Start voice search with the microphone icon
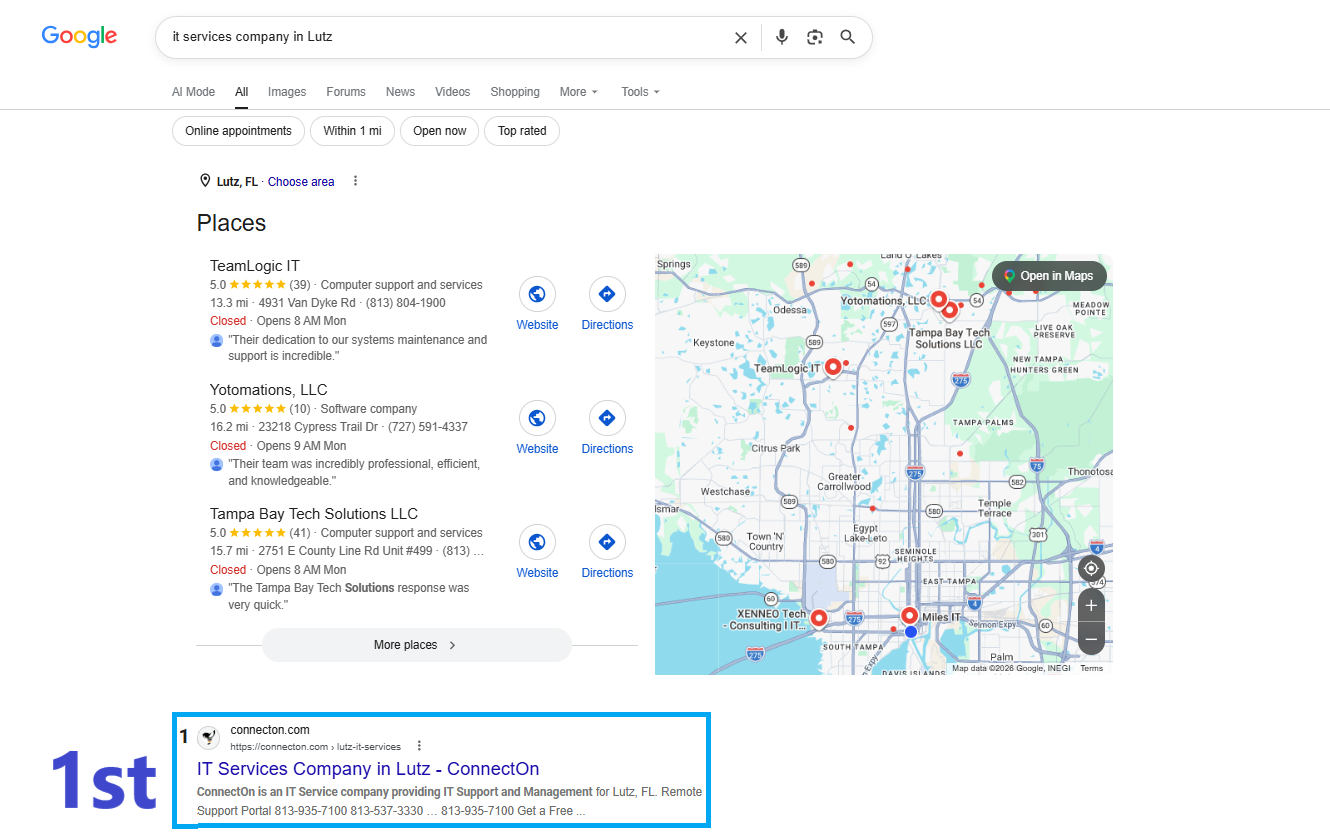The height and width of the screenshot is (834, 1330). 782,37
